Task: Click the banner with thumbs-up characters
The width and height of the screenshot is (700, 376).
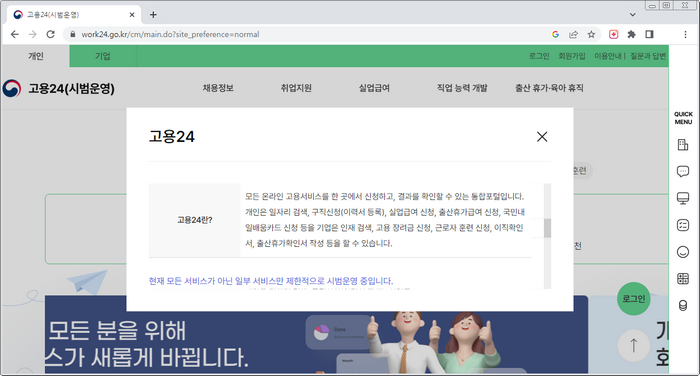Action: pyautogui.click(x=316, y=342)
